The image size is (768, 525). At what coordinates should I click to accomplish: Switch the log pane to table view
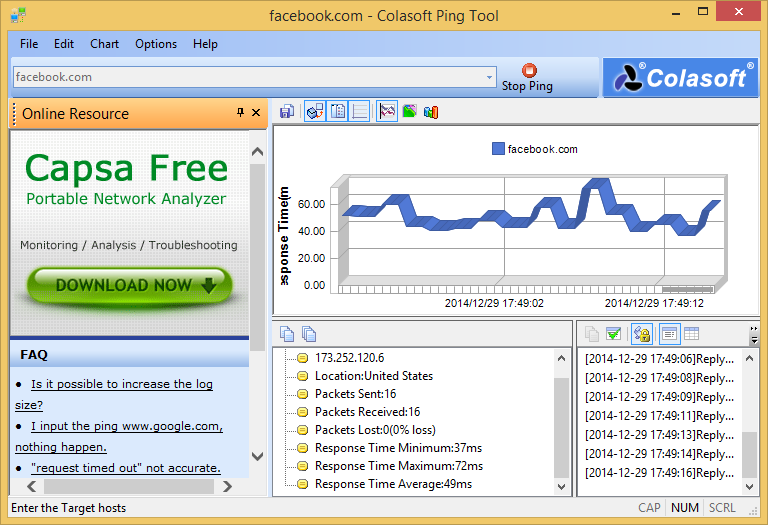tap(692, 334)
